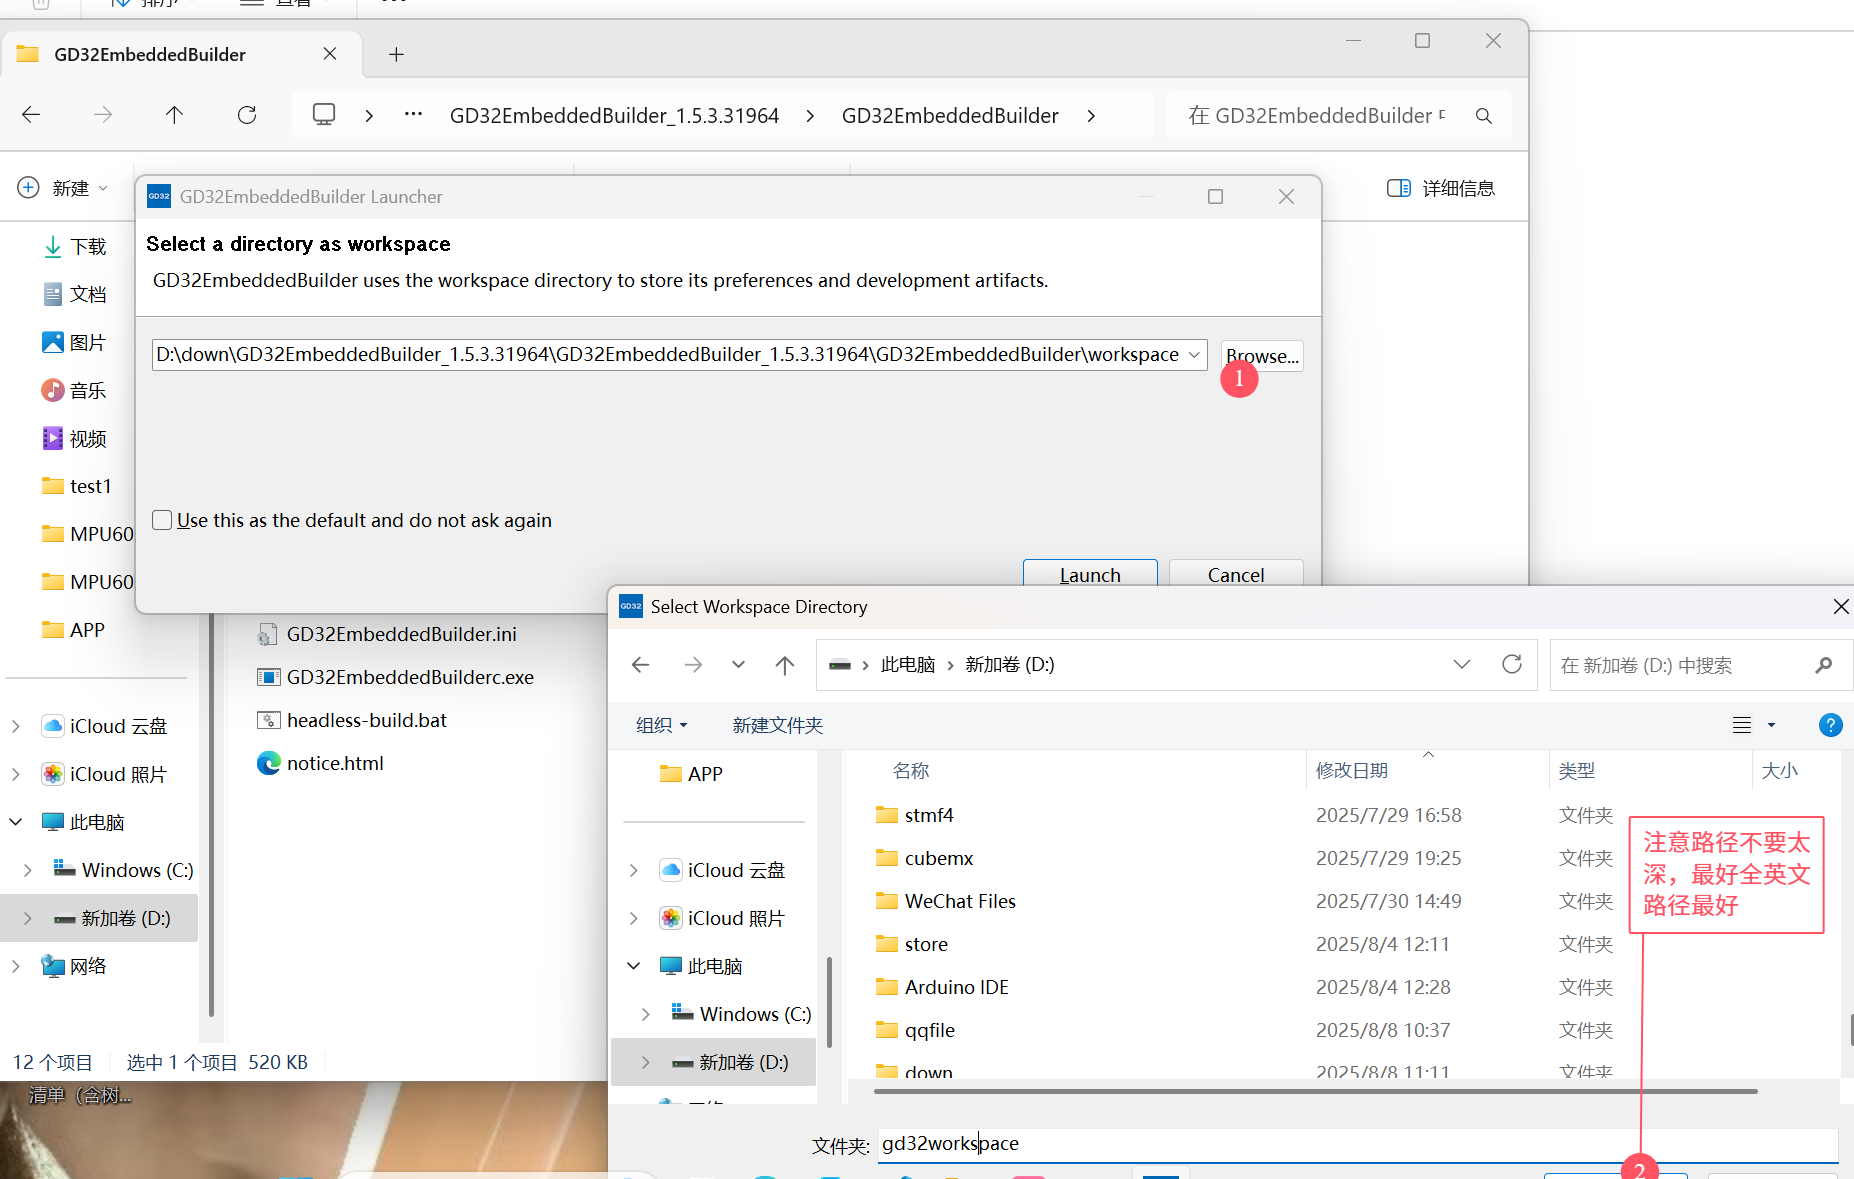Expand iCloud 云盘 in workspace dialog tree
This screenshot has height=1179, width=1854.
634,870
